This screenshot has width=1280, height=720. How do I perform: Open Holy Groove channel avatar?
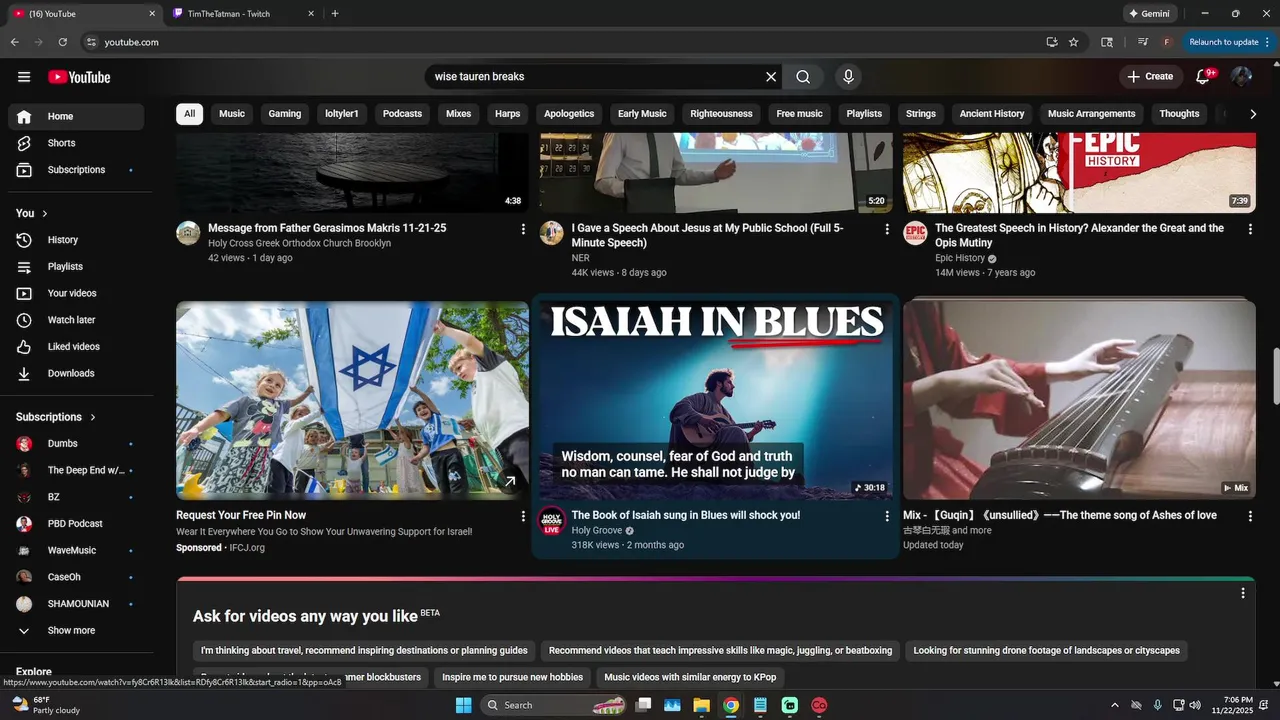[x=552, y=520]
